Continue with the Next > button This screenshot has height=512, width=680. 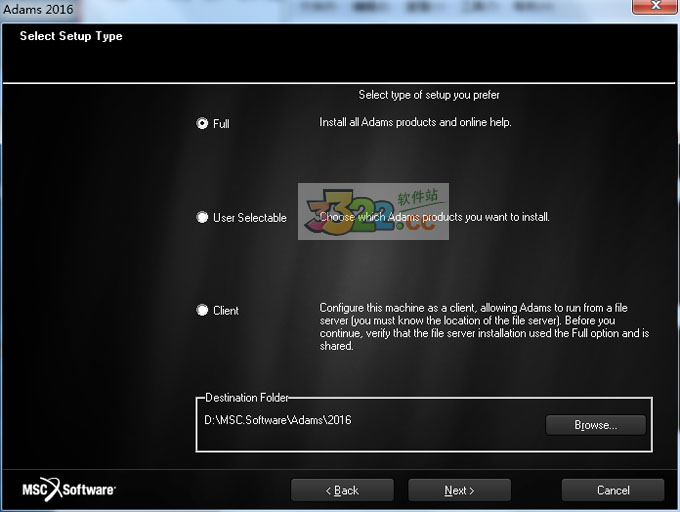[x=459, y=490]
